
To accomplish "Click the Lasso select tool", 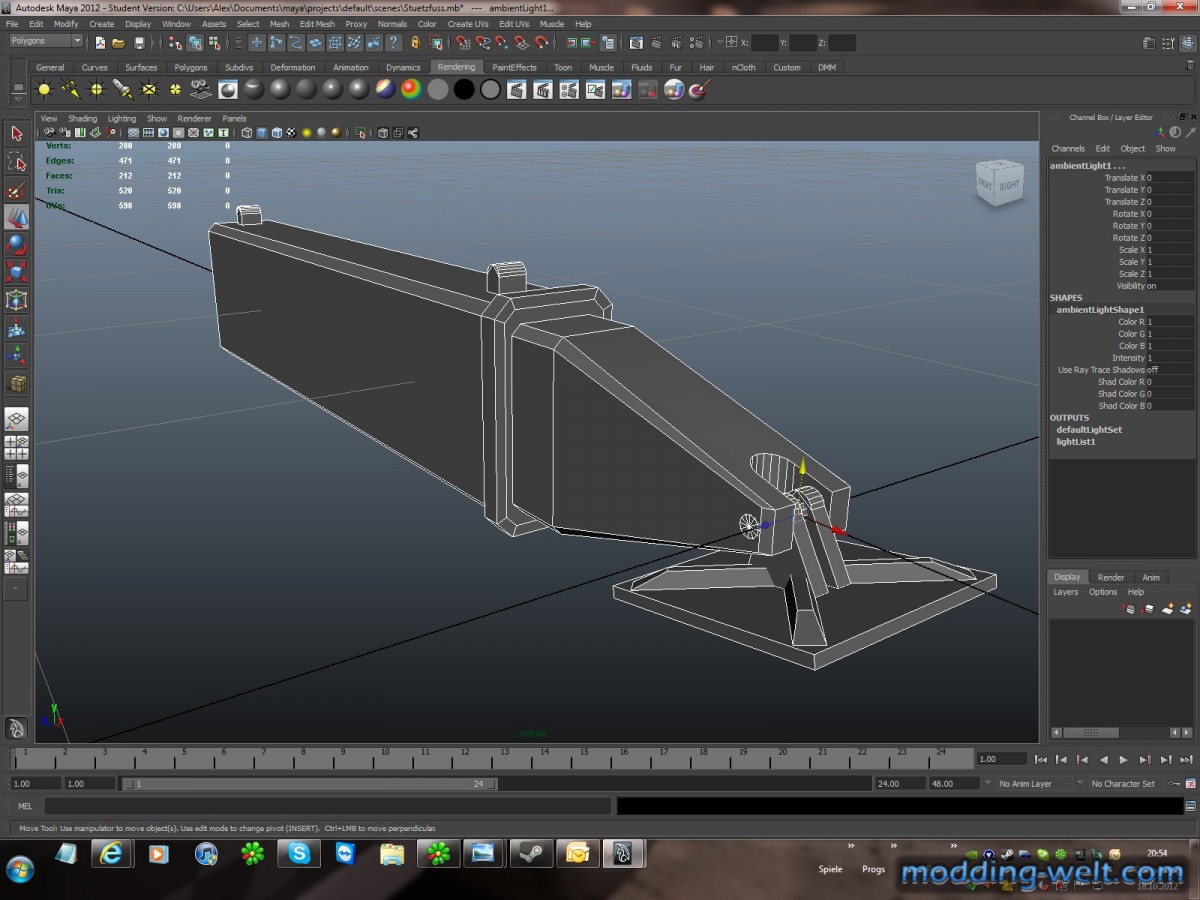I will coord(16,162).
